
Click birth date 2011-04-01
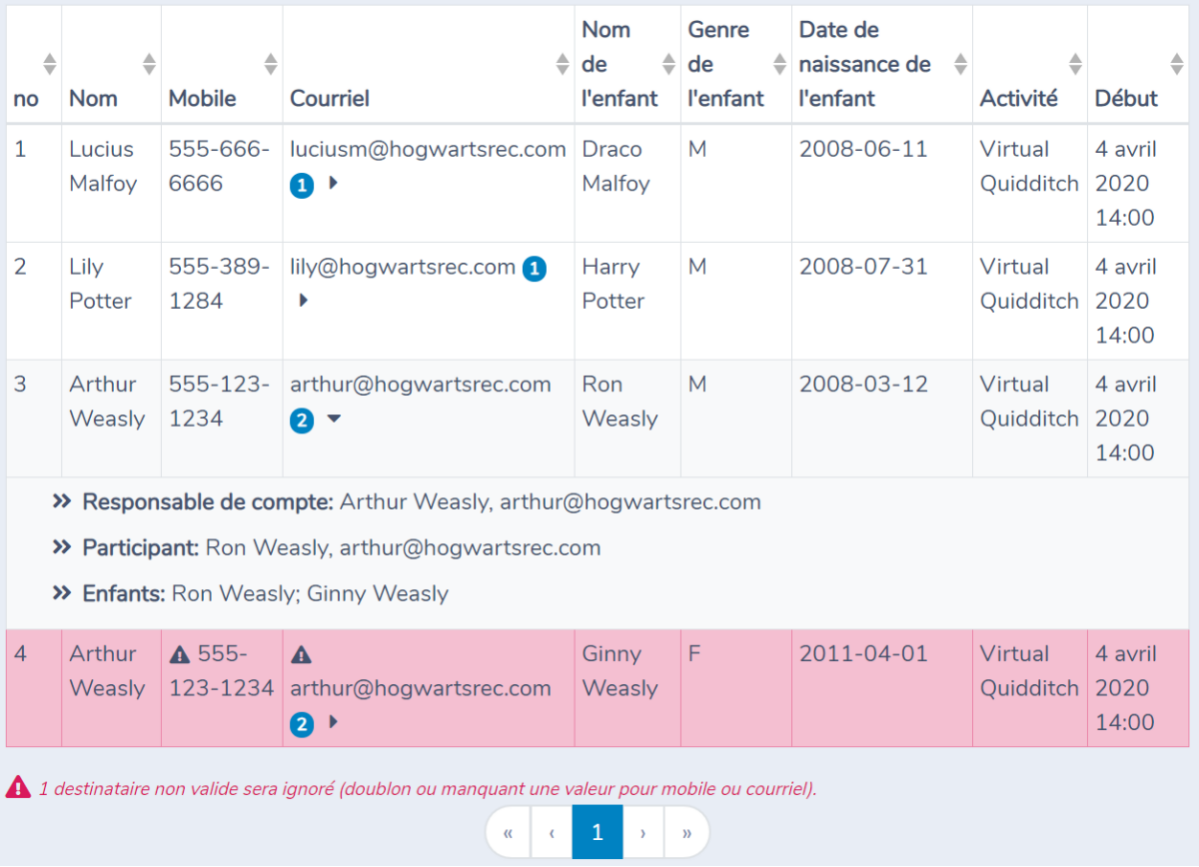pyautogui.click(x=863, y=654)
